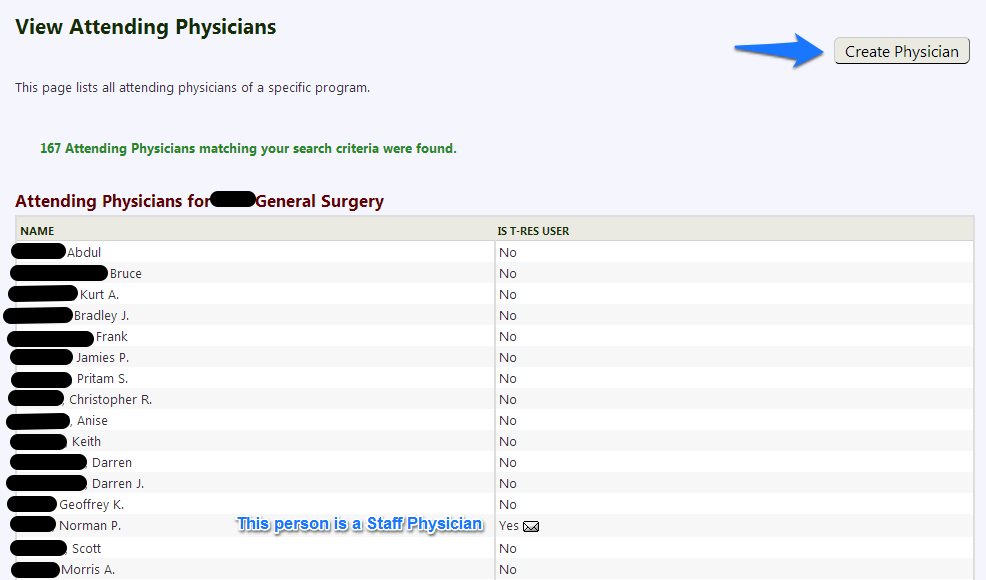Click the IS T-RES USER column header

click(x=533, y=231)
